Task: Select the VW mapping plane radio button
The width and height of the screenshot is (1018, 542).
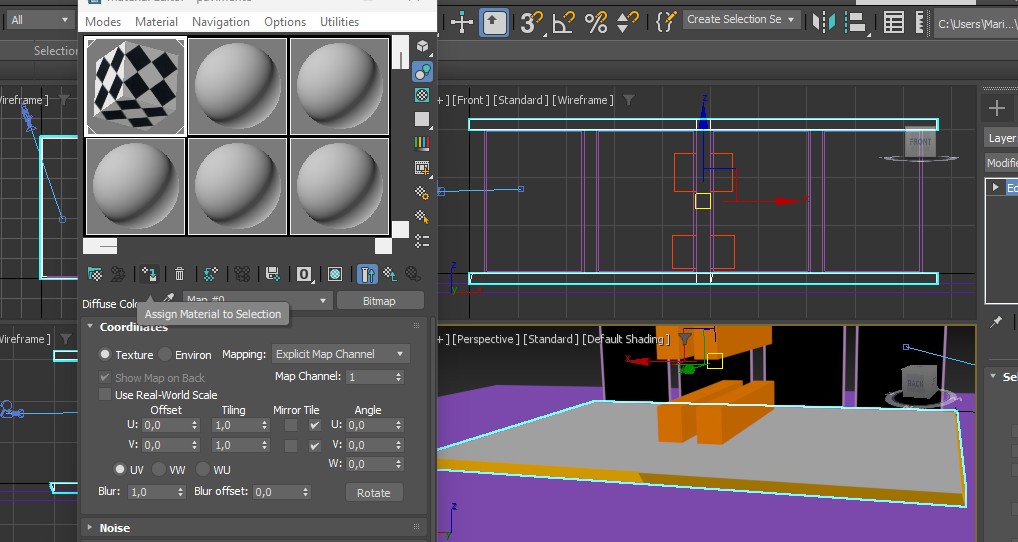Action: (x=160, y=469)
